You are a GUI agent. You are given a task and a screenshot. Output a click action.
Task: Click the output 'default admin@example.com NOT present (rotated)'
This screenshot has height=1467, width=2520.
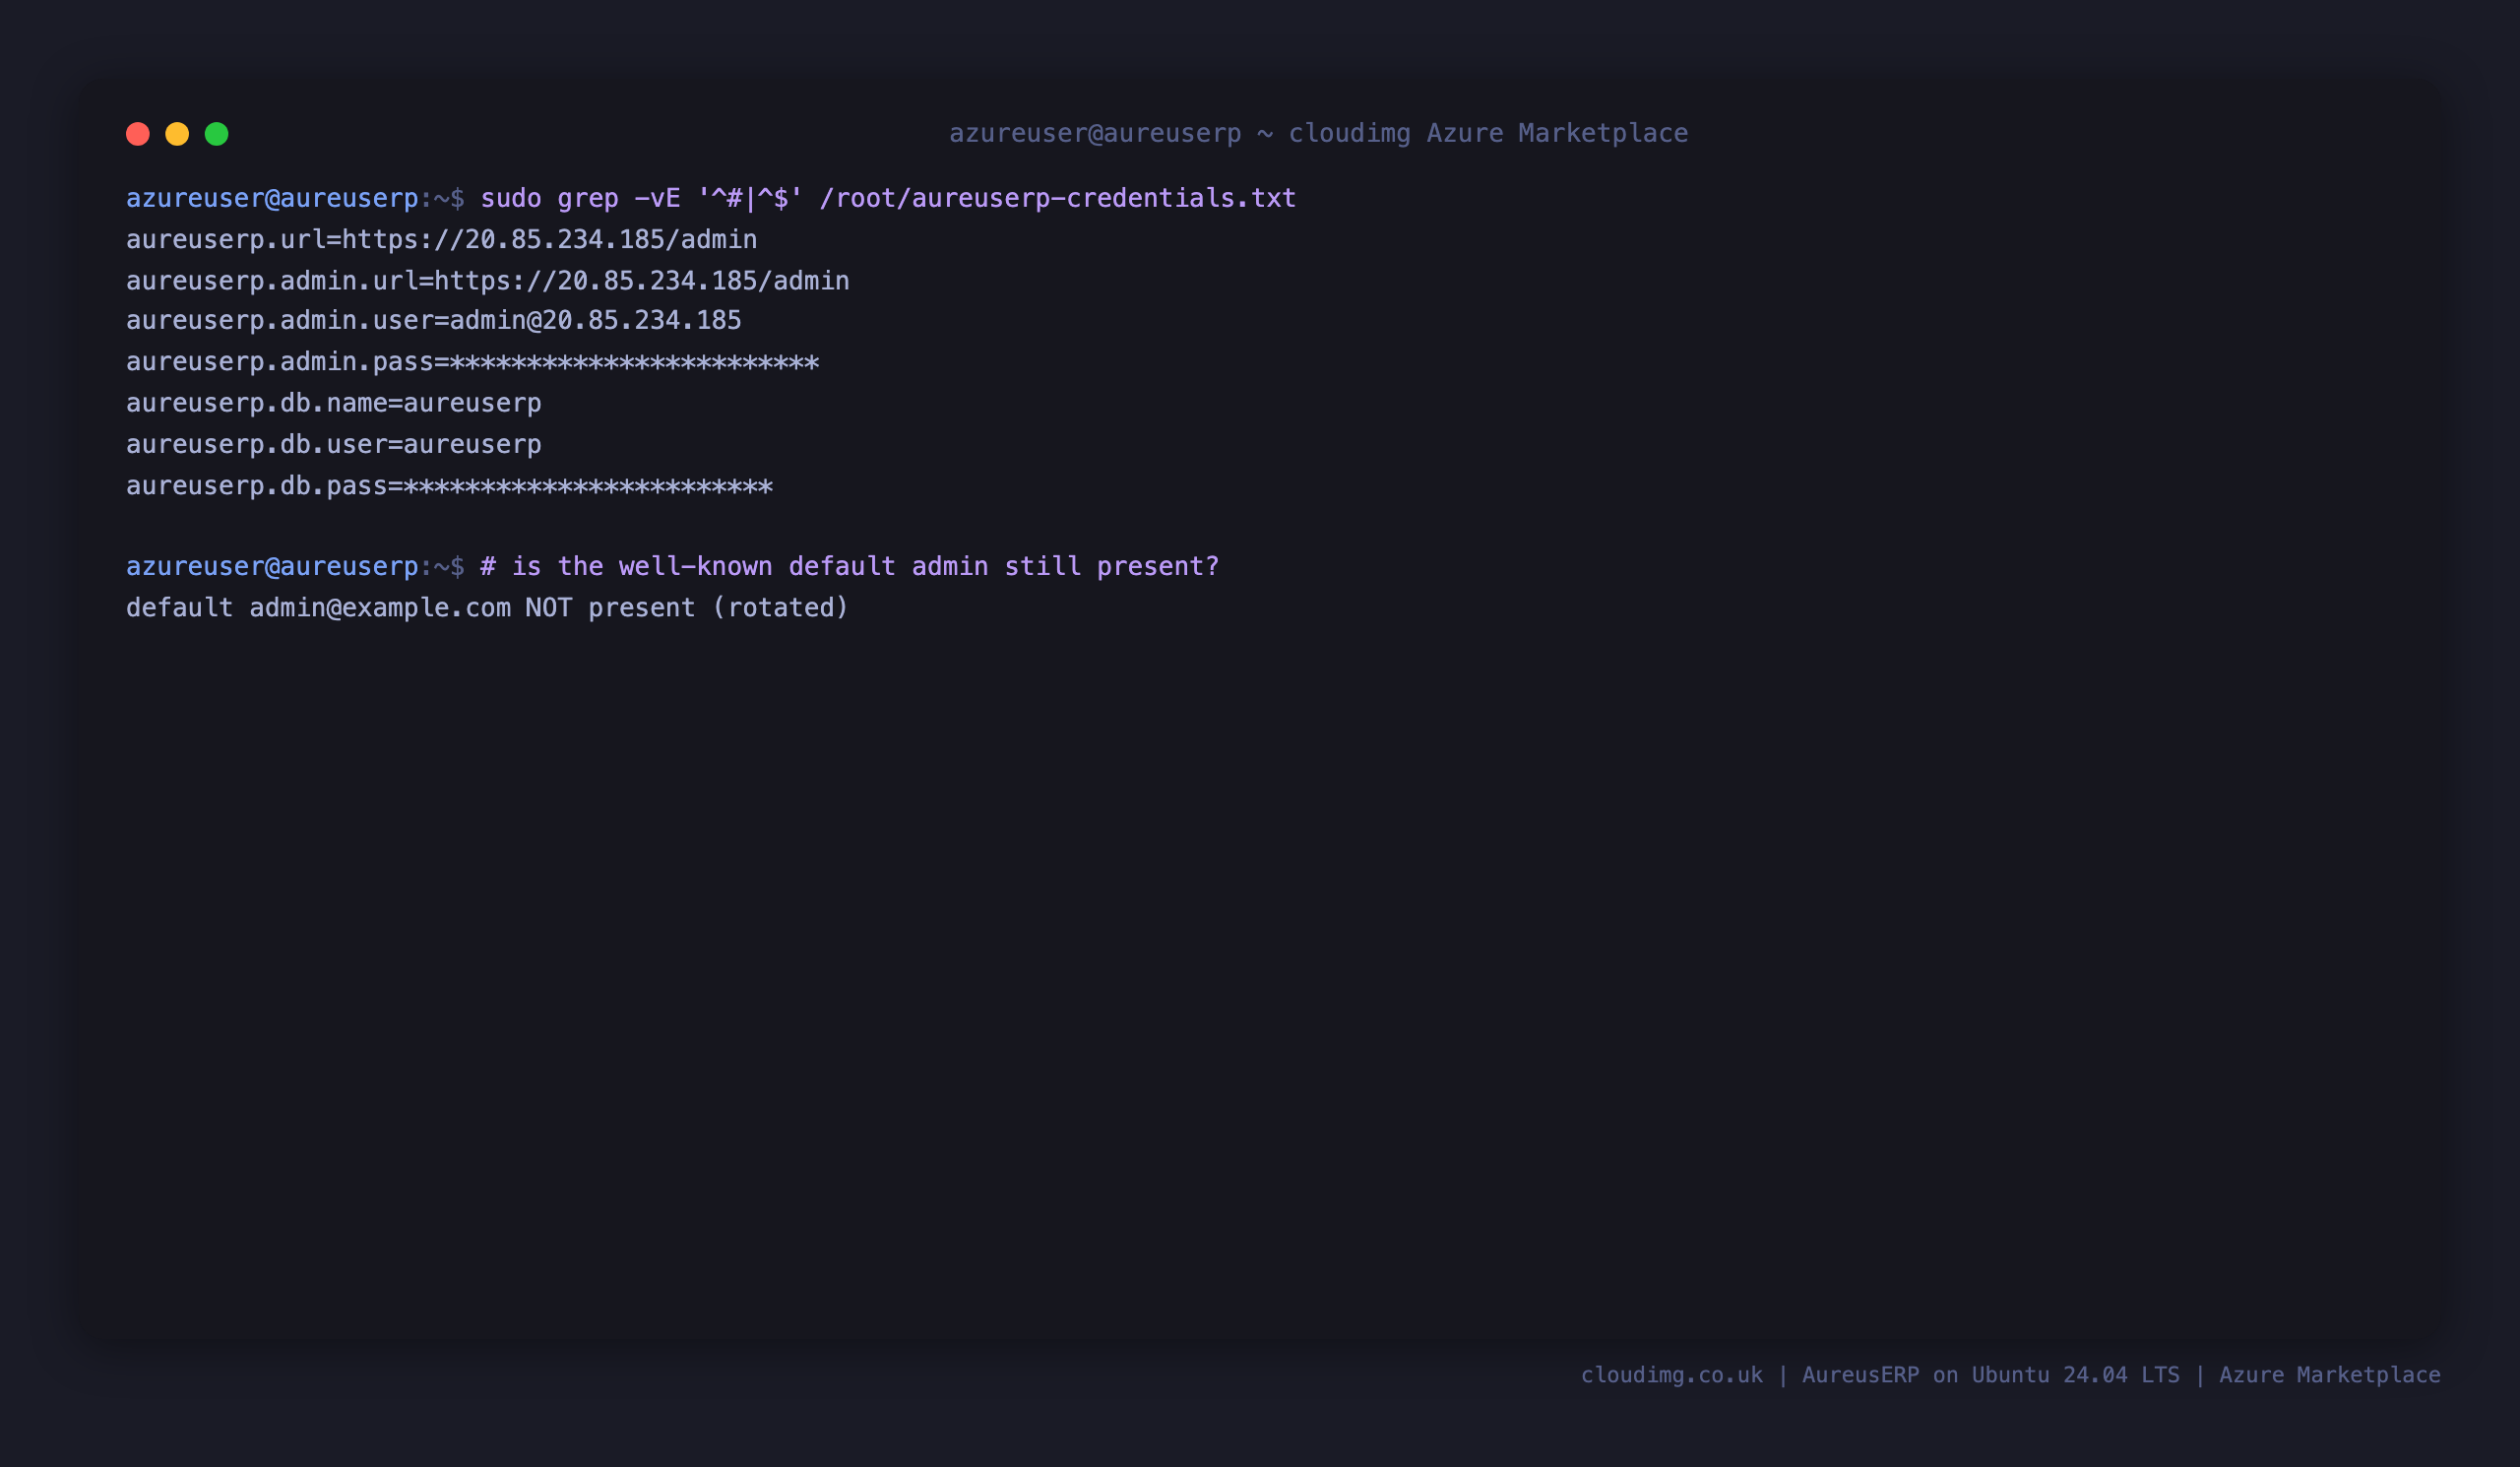pos(487,608)
